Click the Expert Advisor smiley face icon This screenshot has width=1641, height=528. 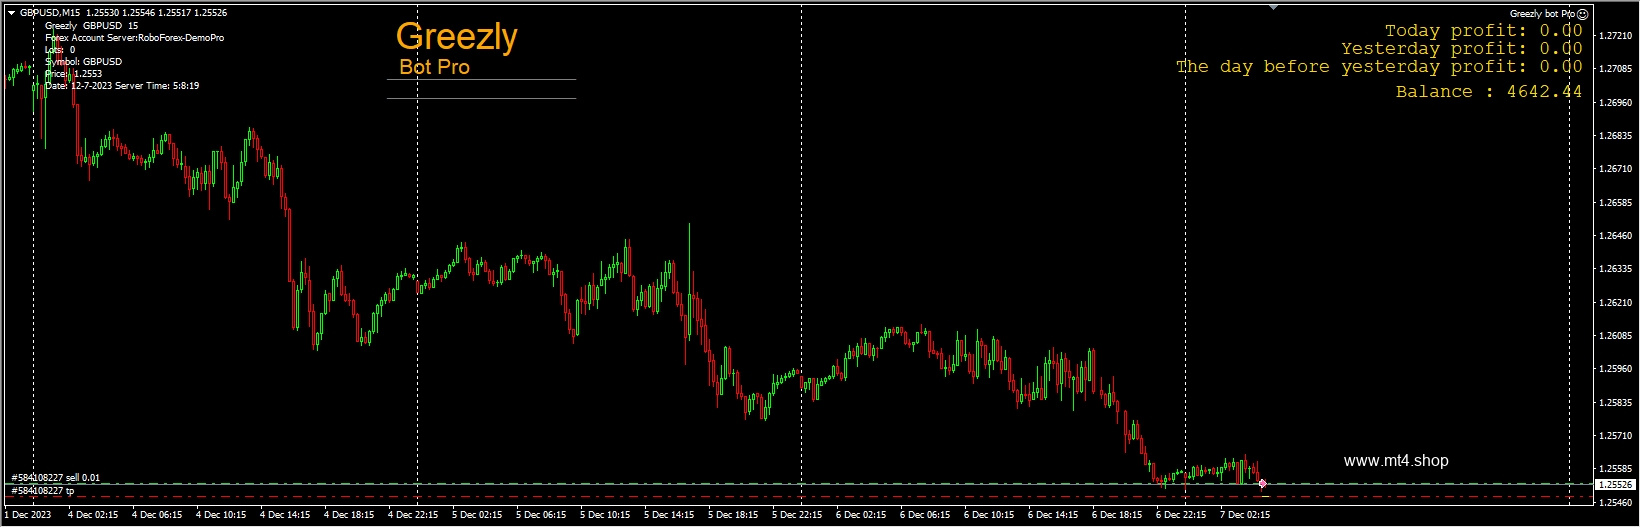click(x=1583, y=14)
